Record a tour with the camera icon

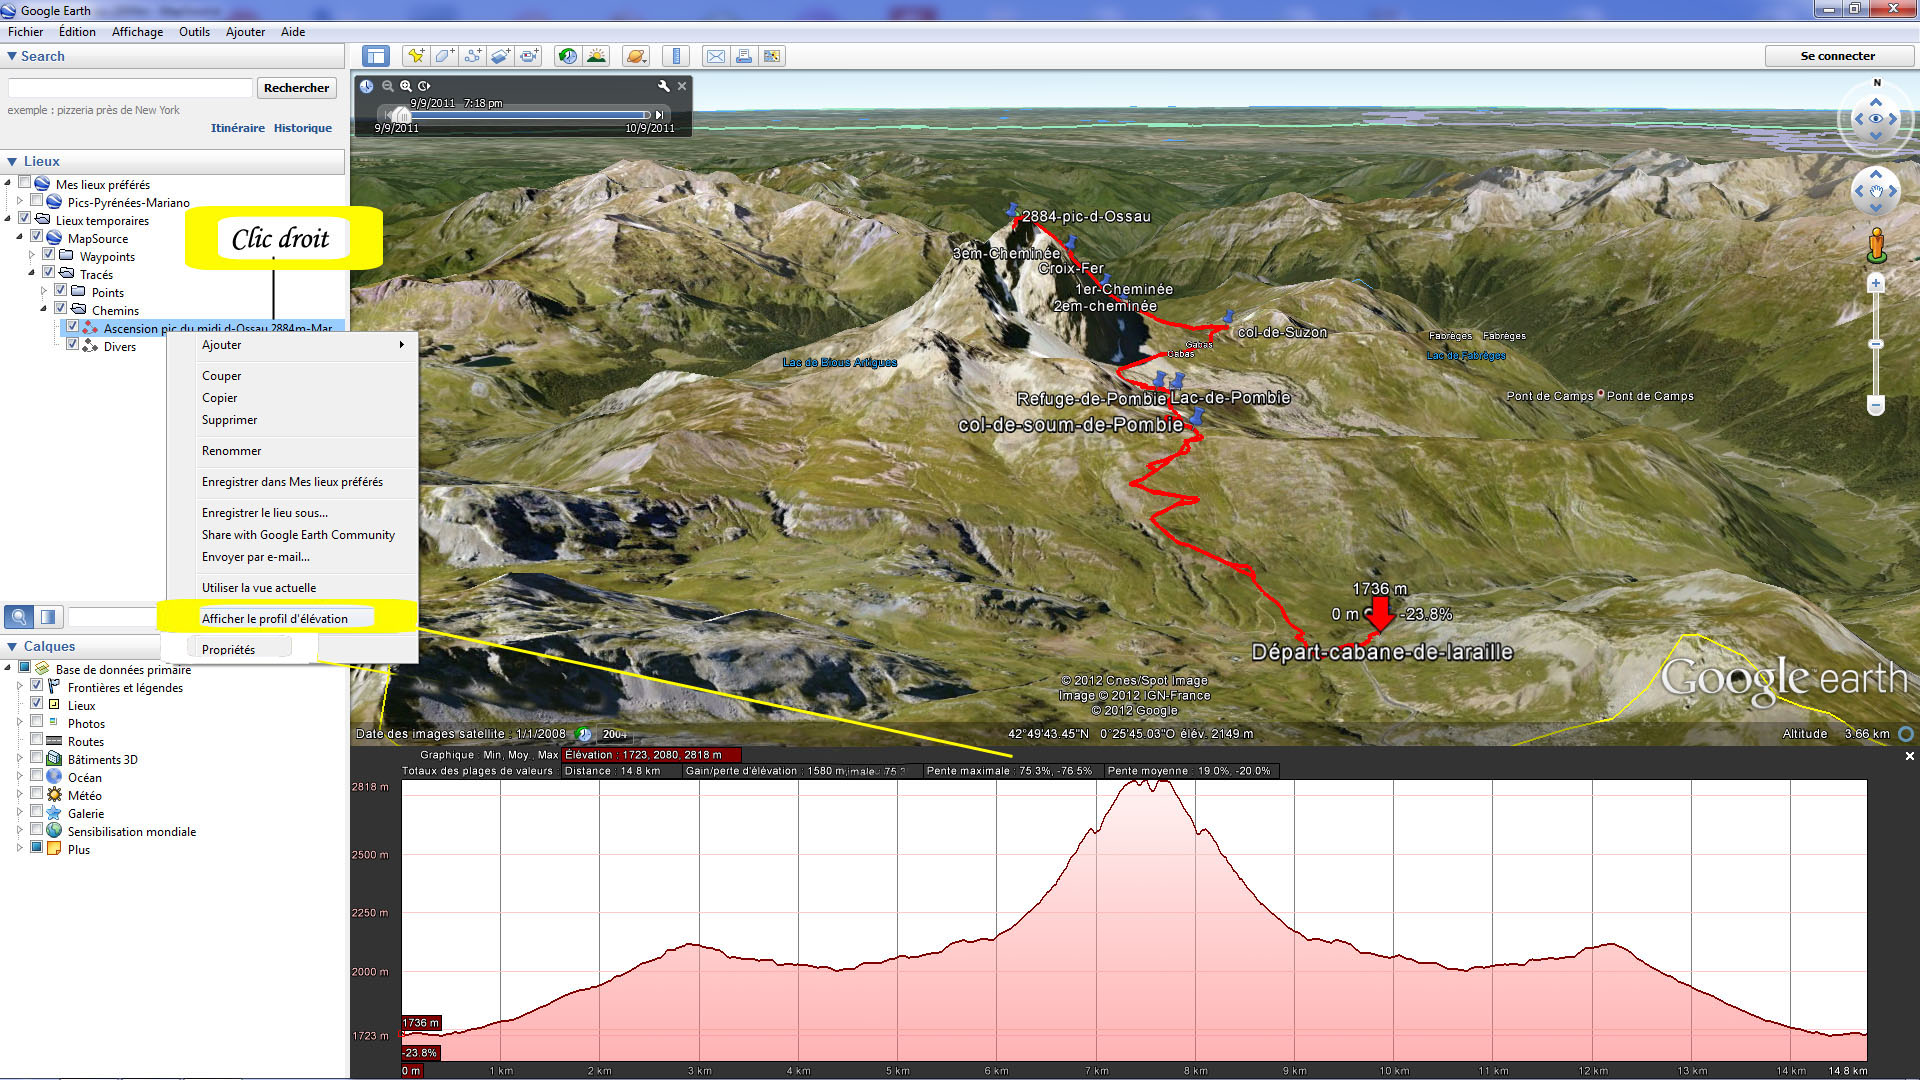529,56
